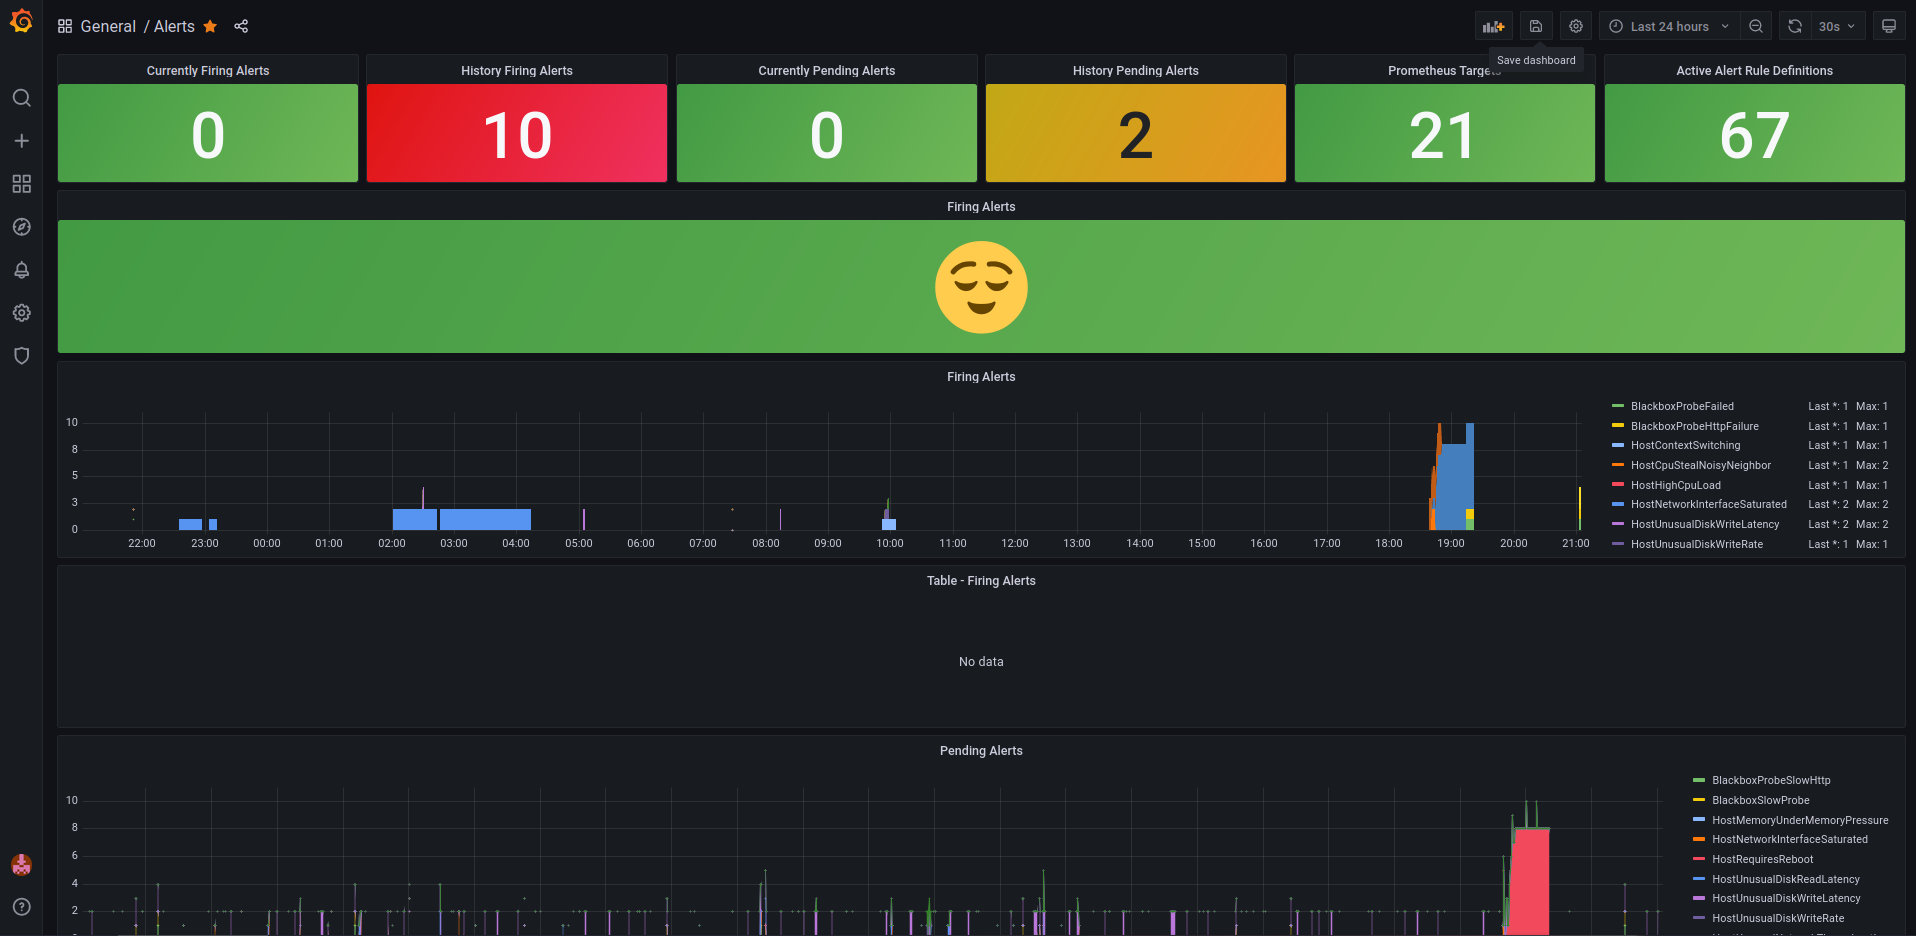Open the Explore compass icon

[x=21, y=227]
